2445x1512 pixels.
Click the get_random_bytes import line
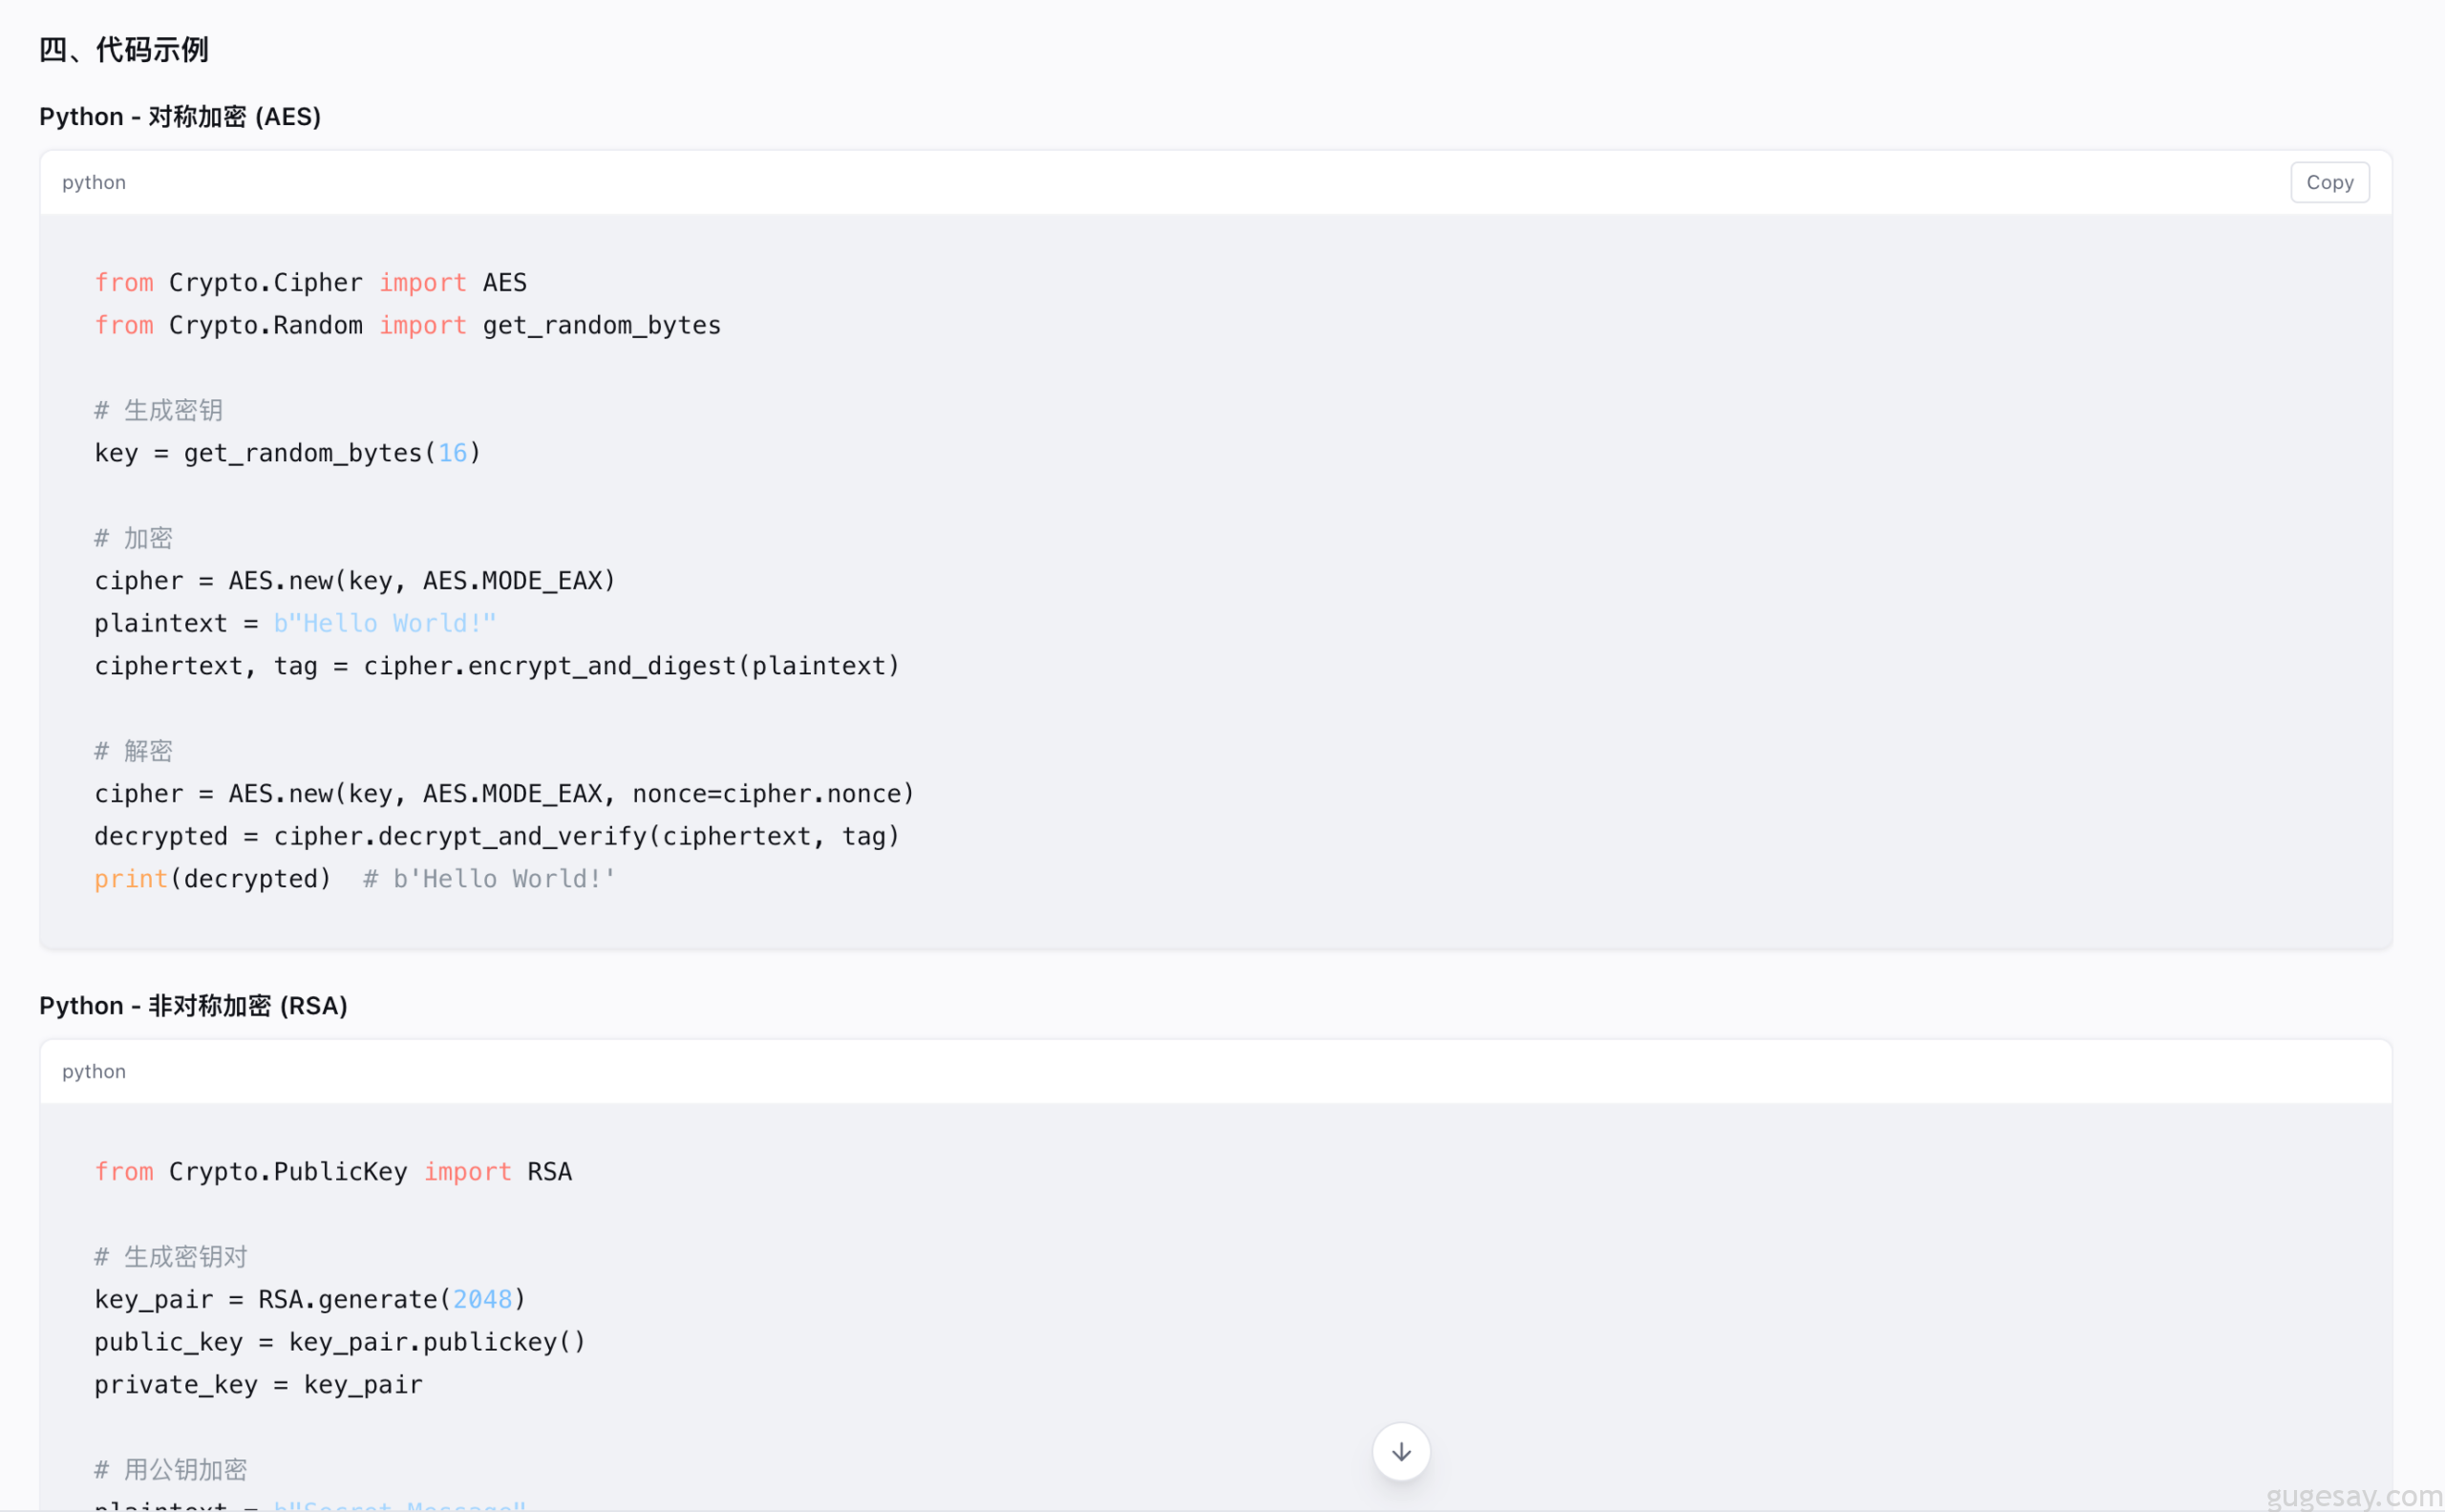[x=407, y=326]
